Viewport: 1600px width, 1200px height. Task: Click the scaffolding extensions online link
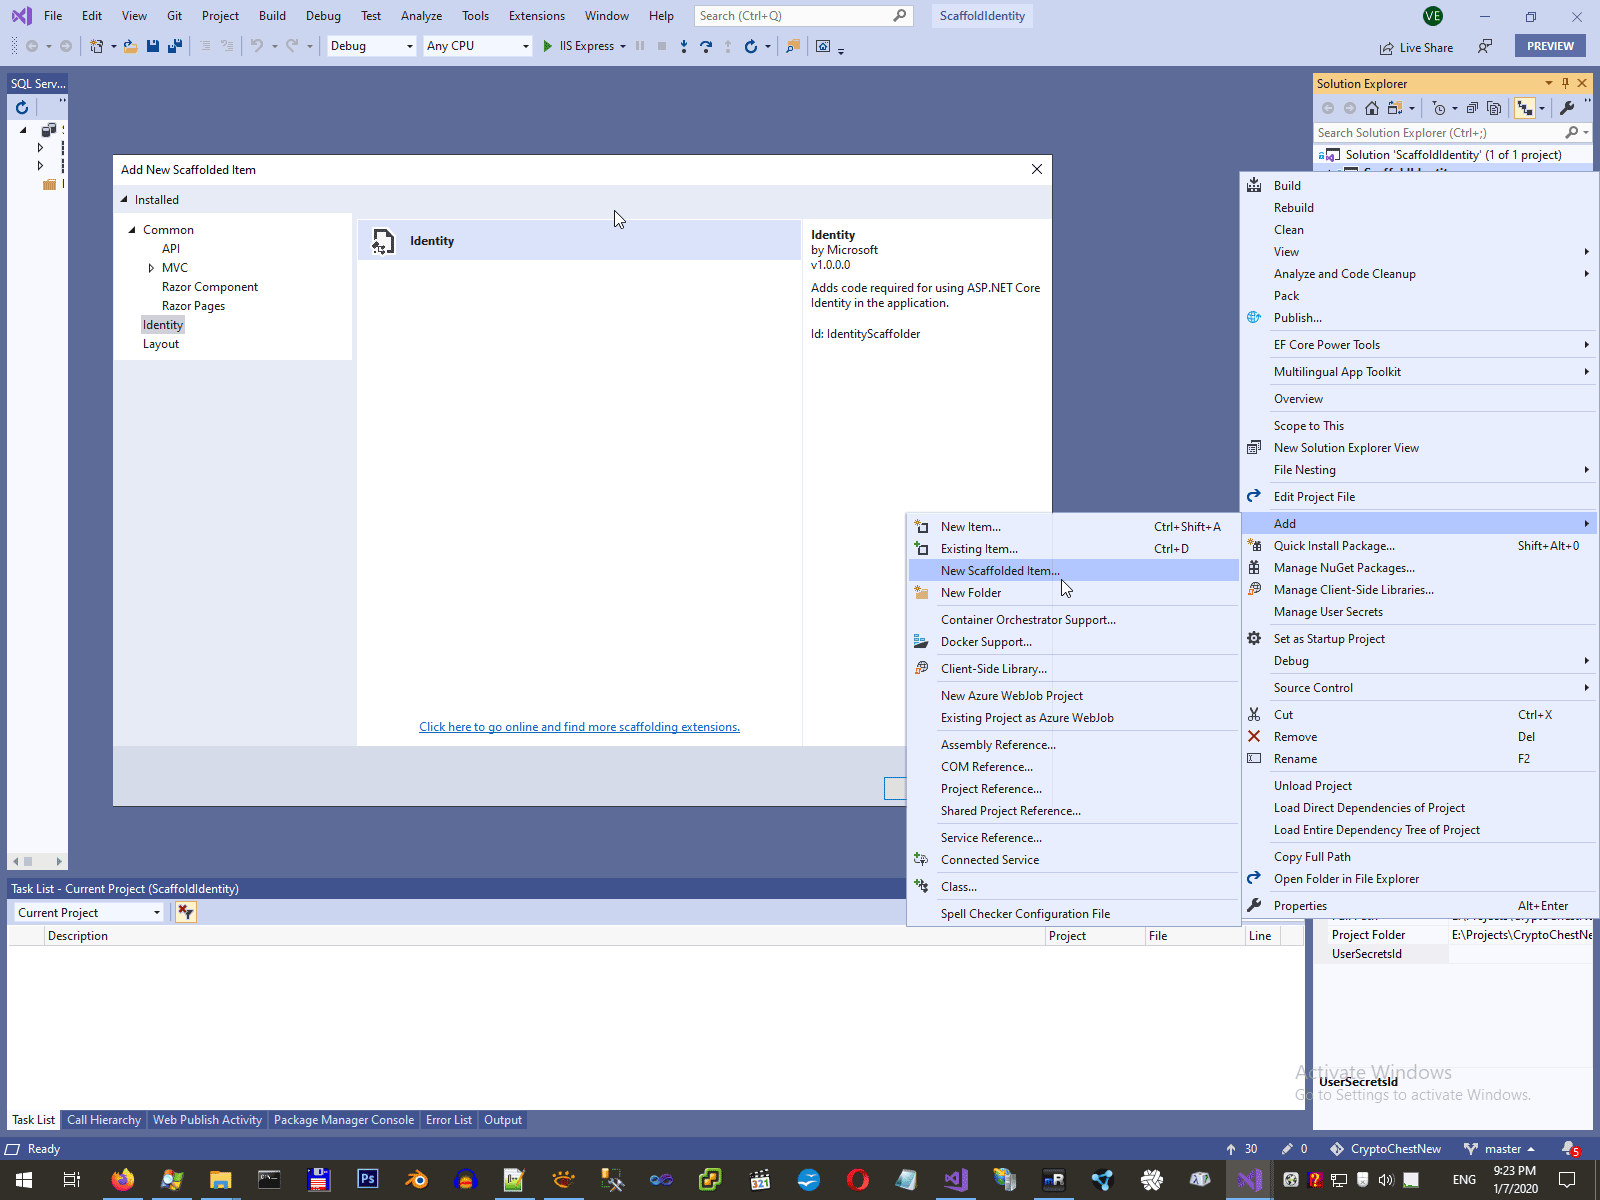[579, 727]
